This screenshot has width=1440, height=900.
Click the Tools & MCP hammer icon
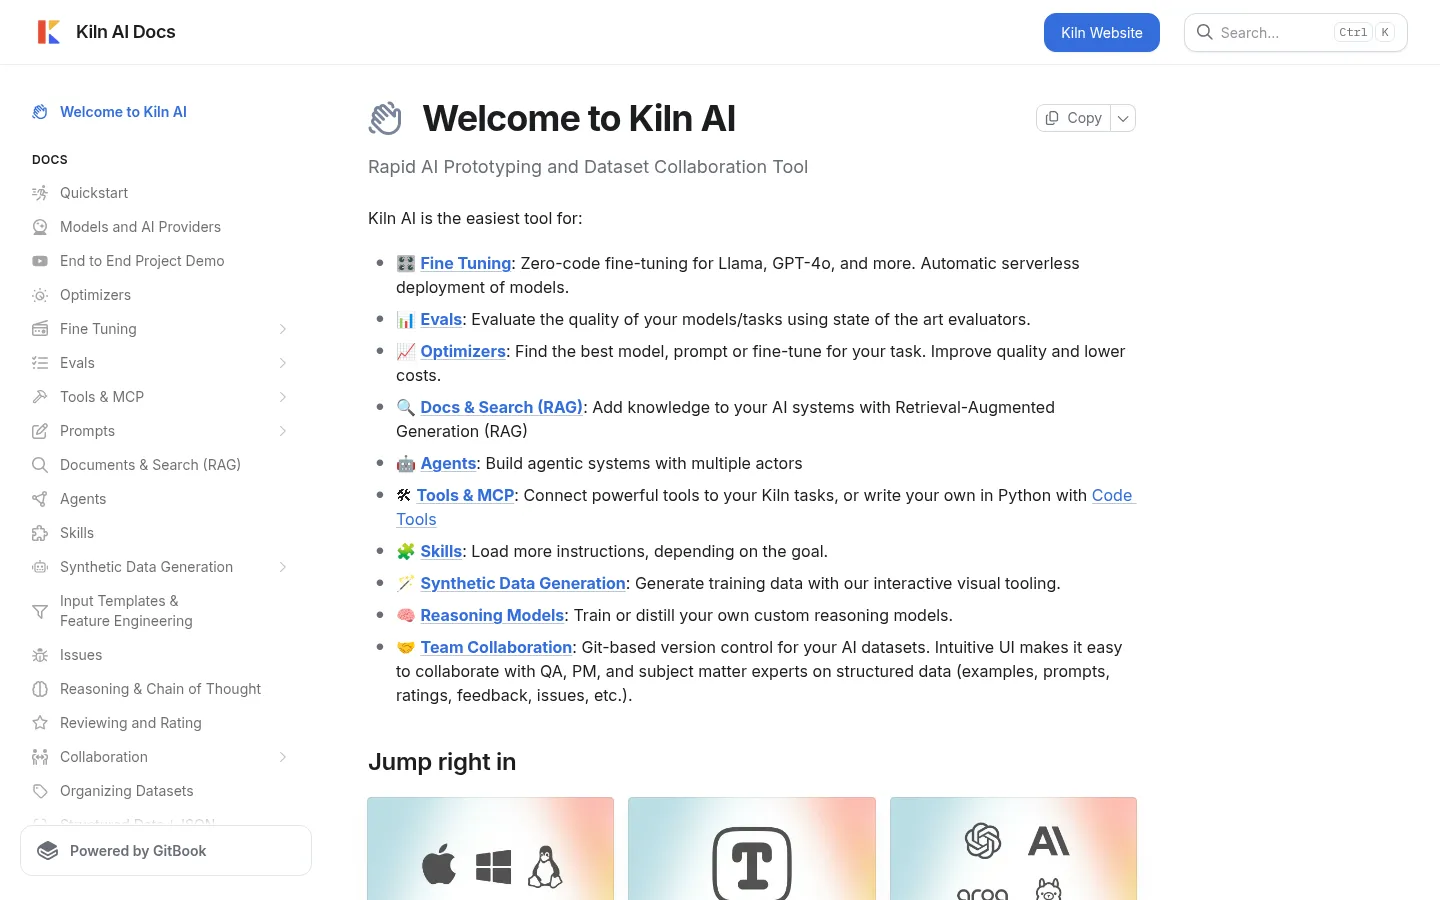tap(40, 397)
